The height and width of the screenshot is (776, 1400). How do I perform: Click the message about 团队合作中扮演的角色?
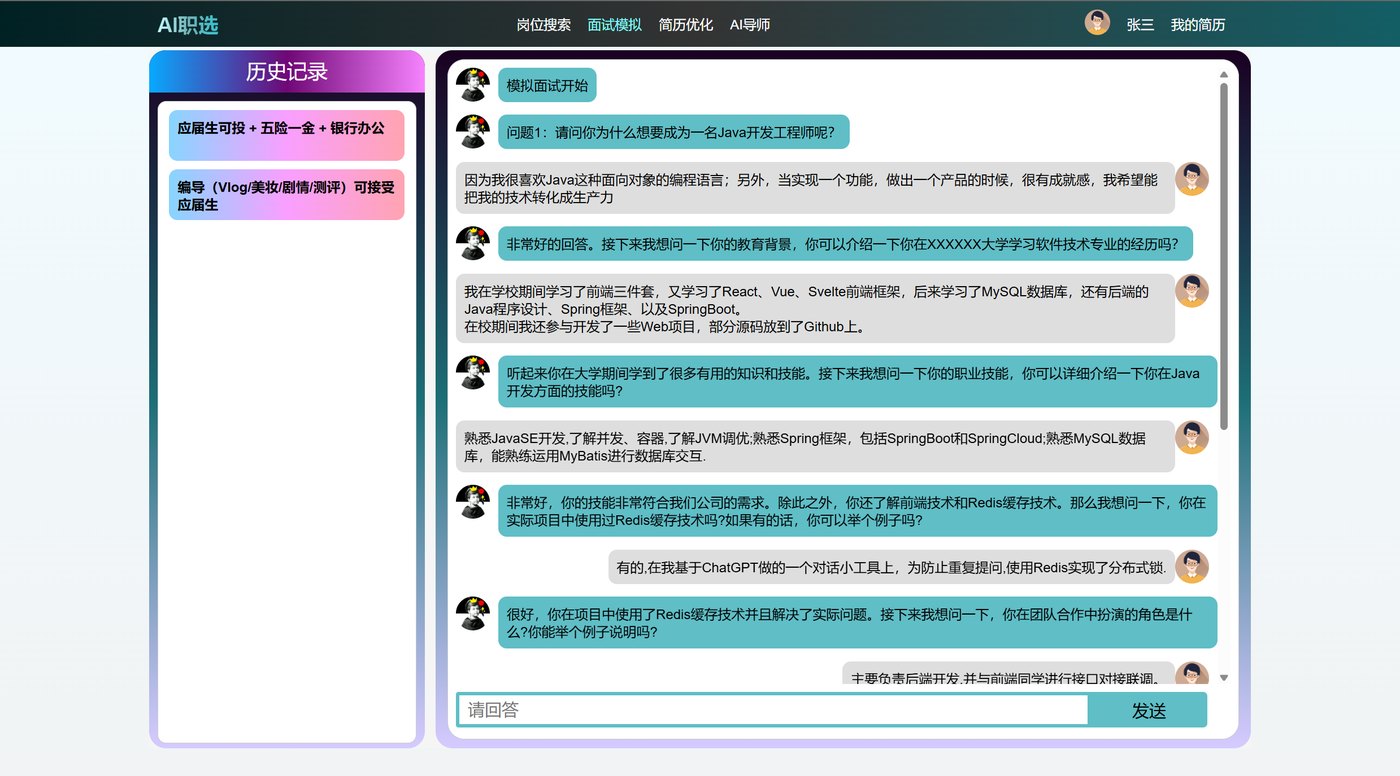[x=858, y=623]
